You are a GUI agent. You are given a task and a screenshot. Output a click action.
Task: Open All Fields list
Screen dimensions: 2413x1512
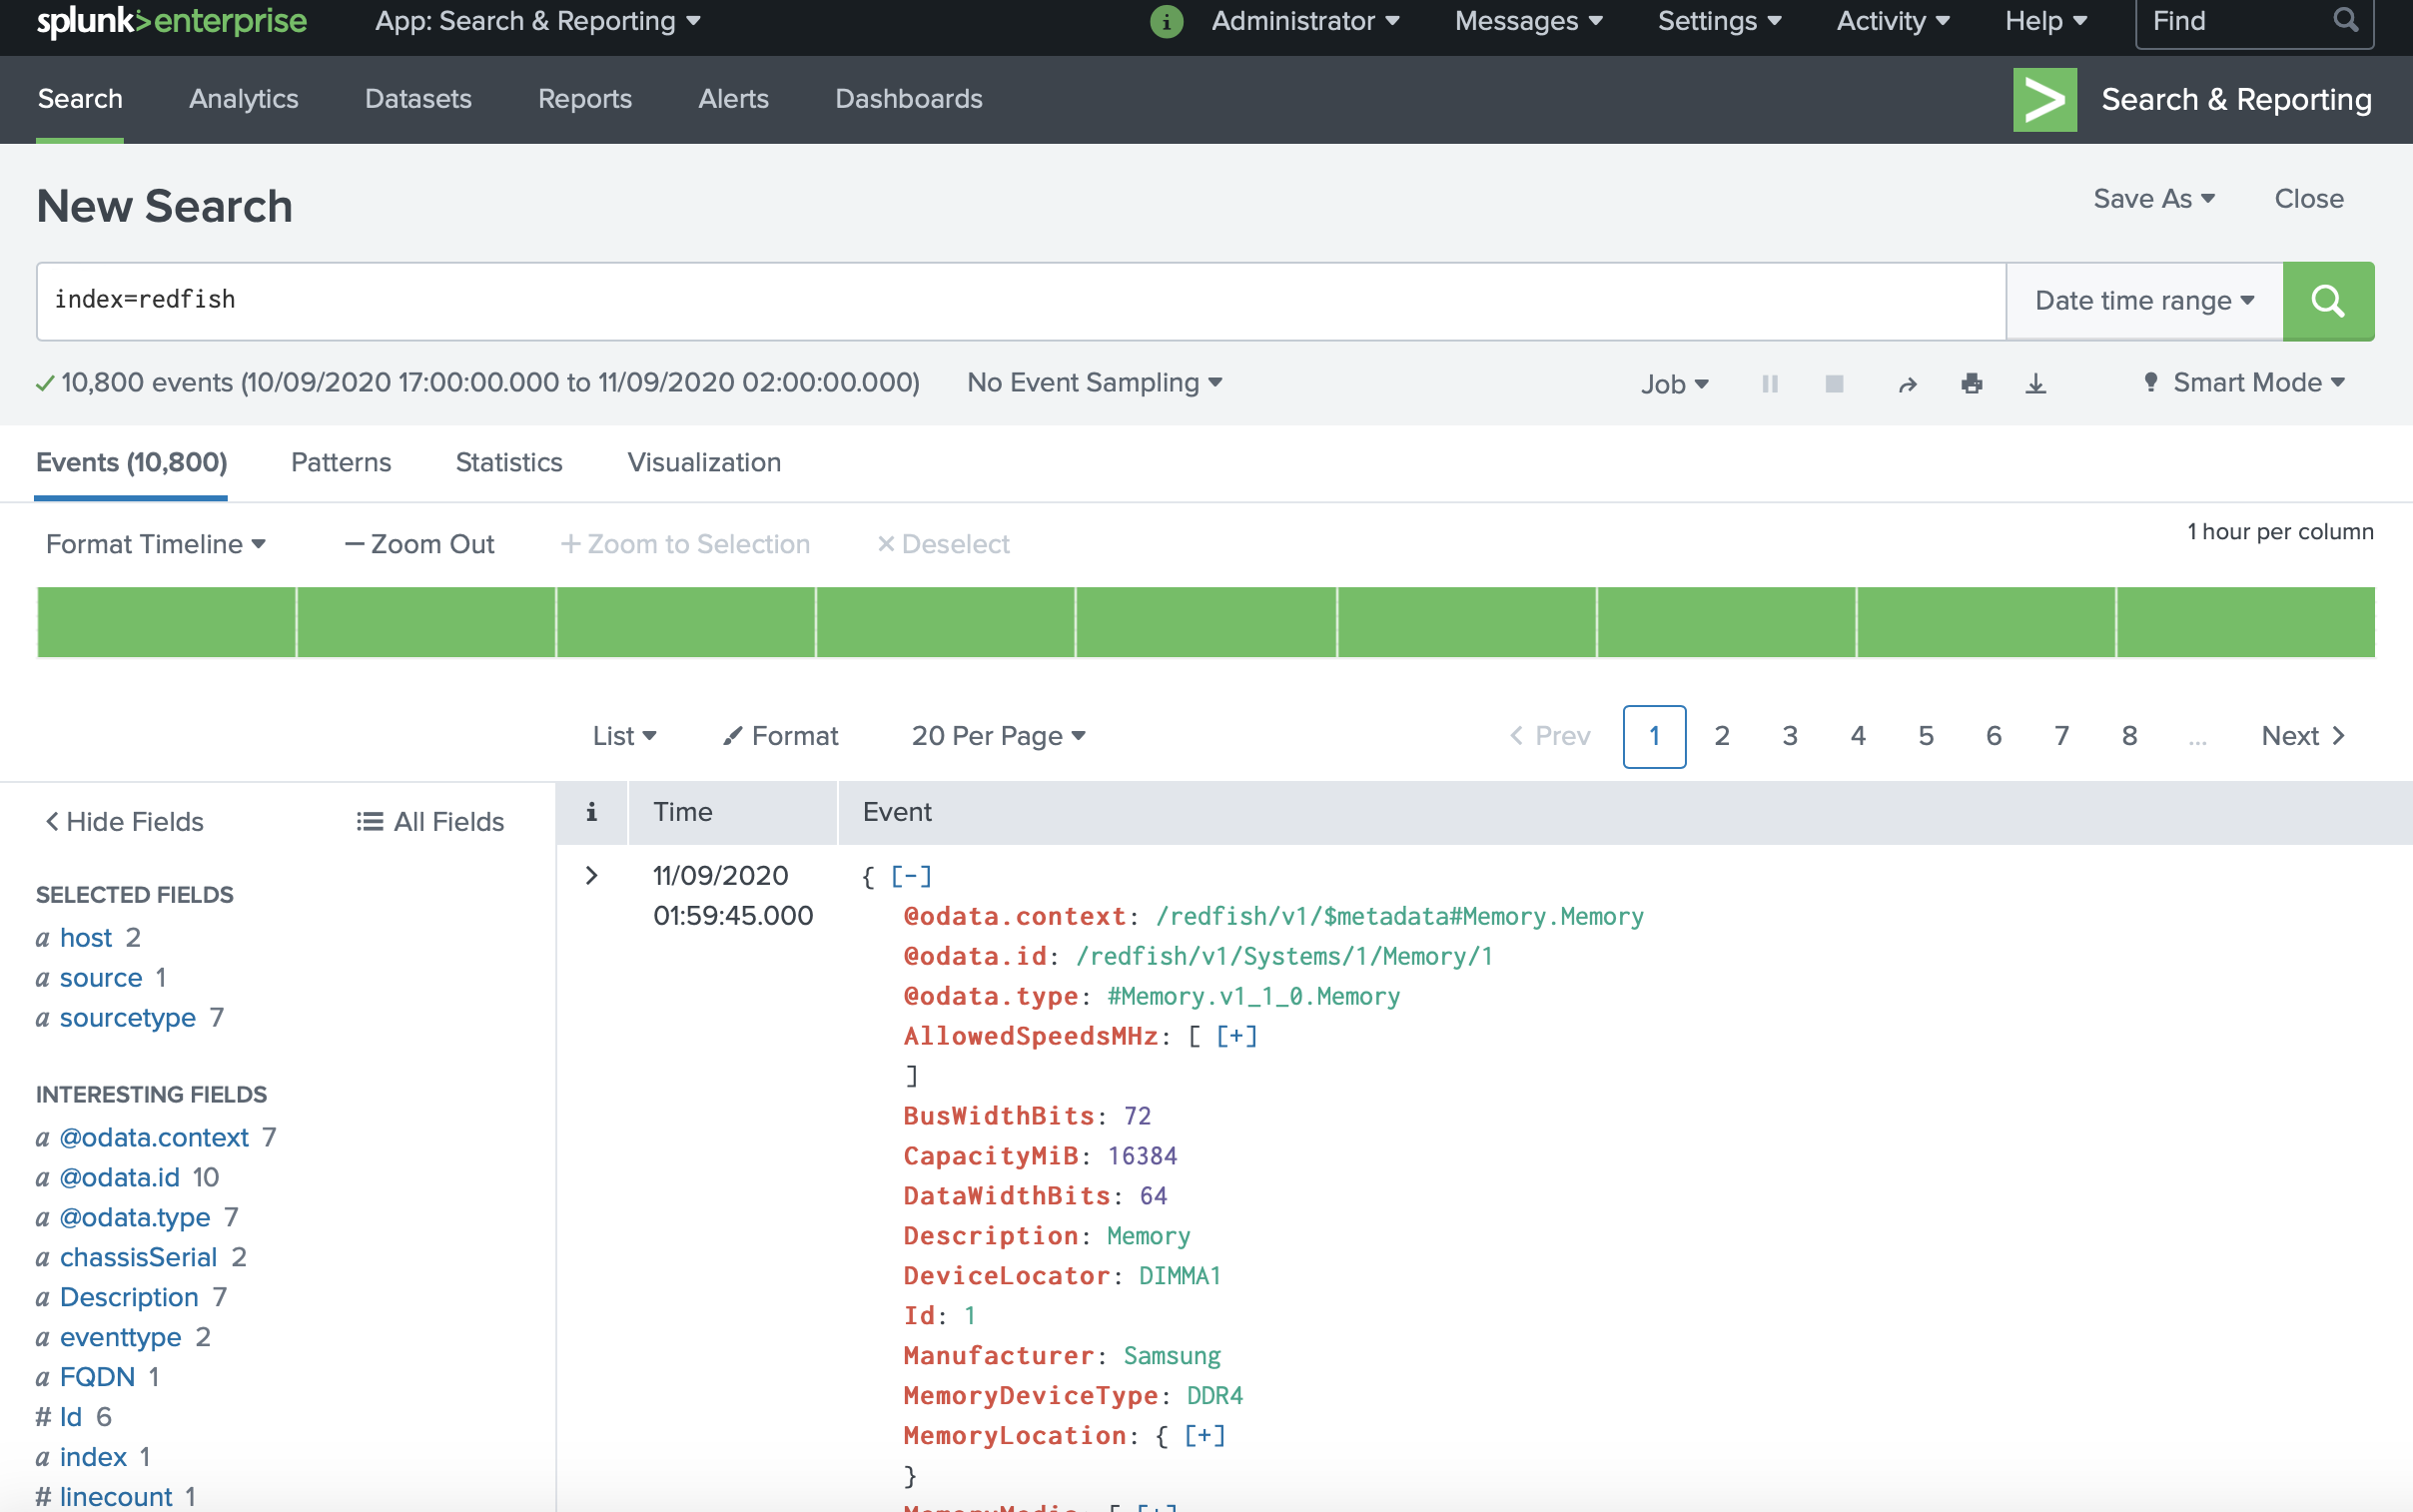(x=430, y=821)
